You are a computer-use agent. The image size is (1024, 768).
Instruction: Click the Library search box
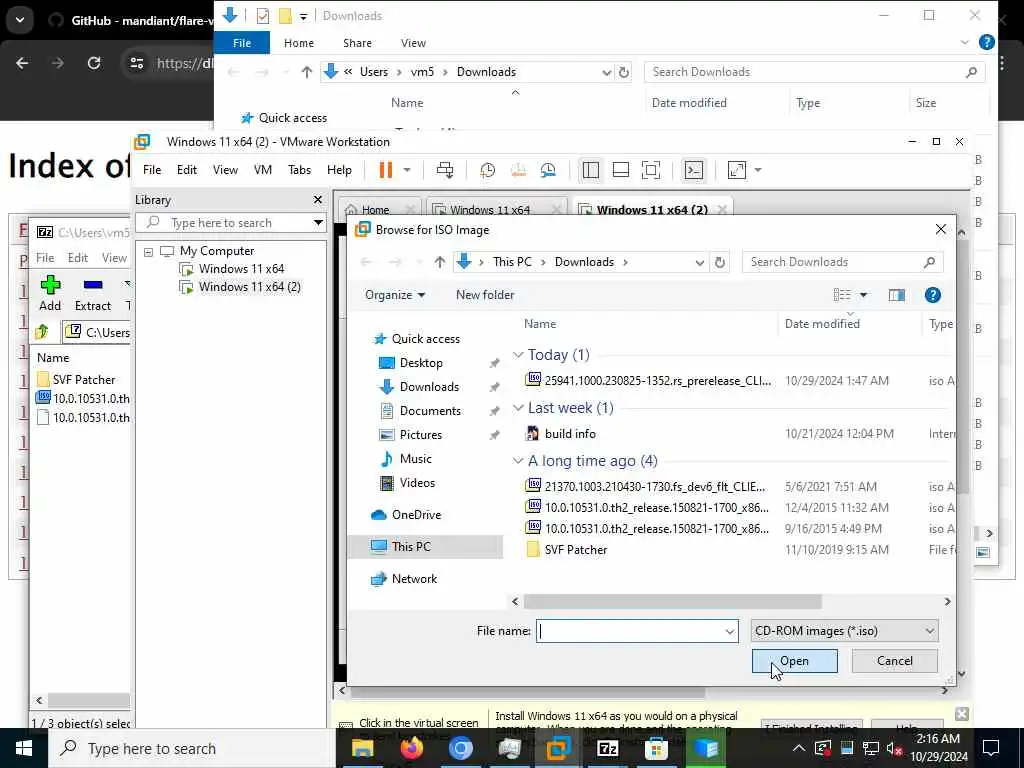pos(230,223)
